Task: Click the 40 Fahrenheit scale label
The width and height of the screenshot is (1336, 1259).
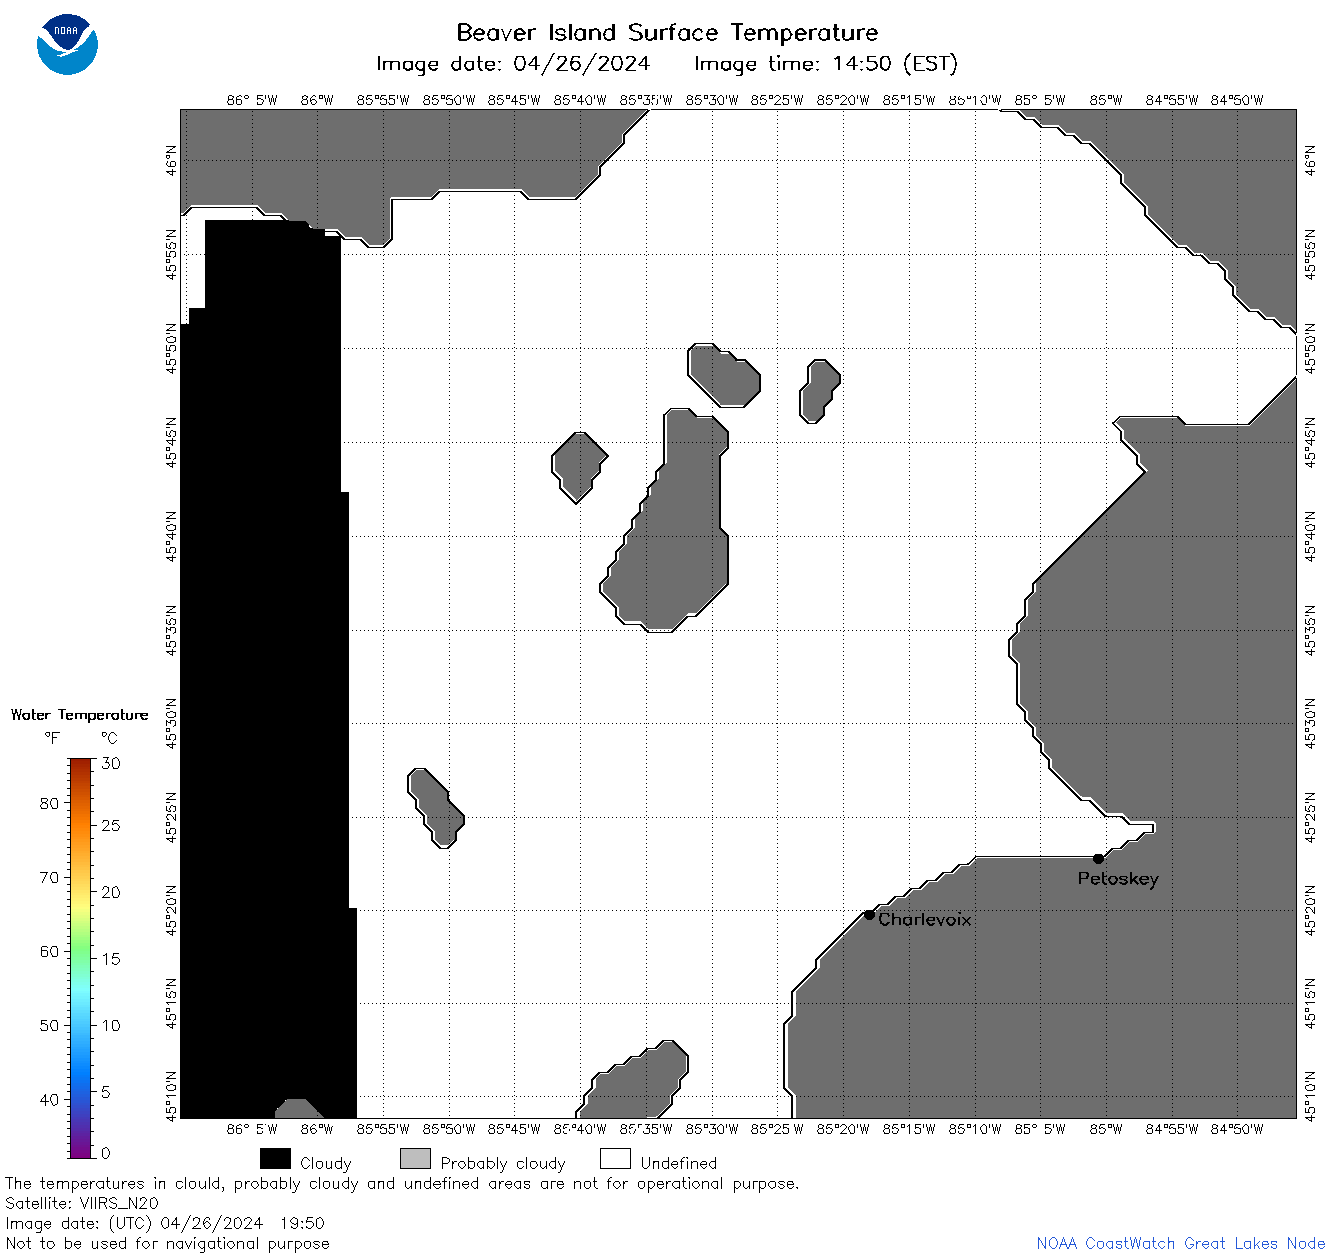Action: coord(49,1099)
